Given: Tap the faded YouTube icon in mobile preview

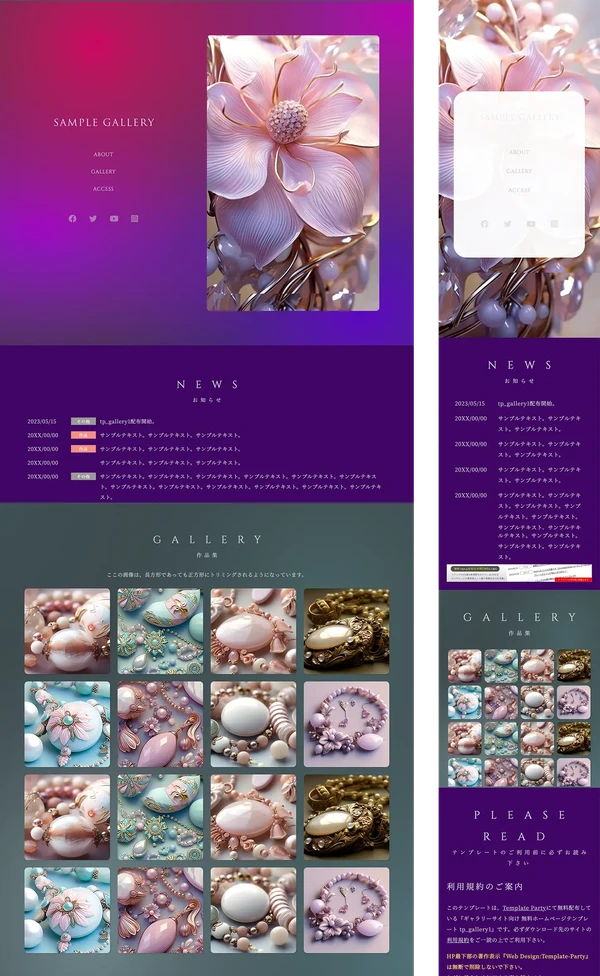Looking at the screenshot, I should coord(531,224).
